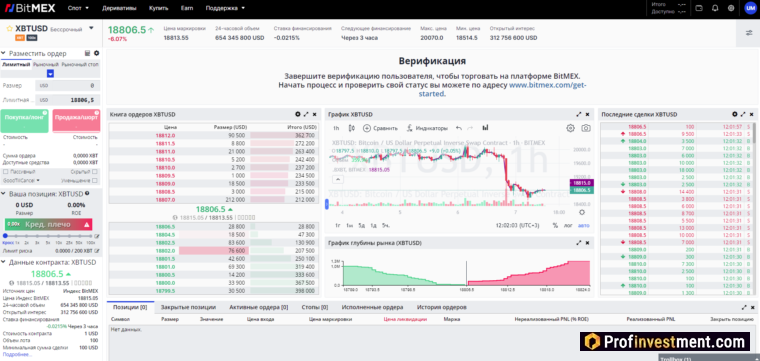Set the chart range to 1м
The height and width of the screenshot is (361, 760).
coord(349,225)
